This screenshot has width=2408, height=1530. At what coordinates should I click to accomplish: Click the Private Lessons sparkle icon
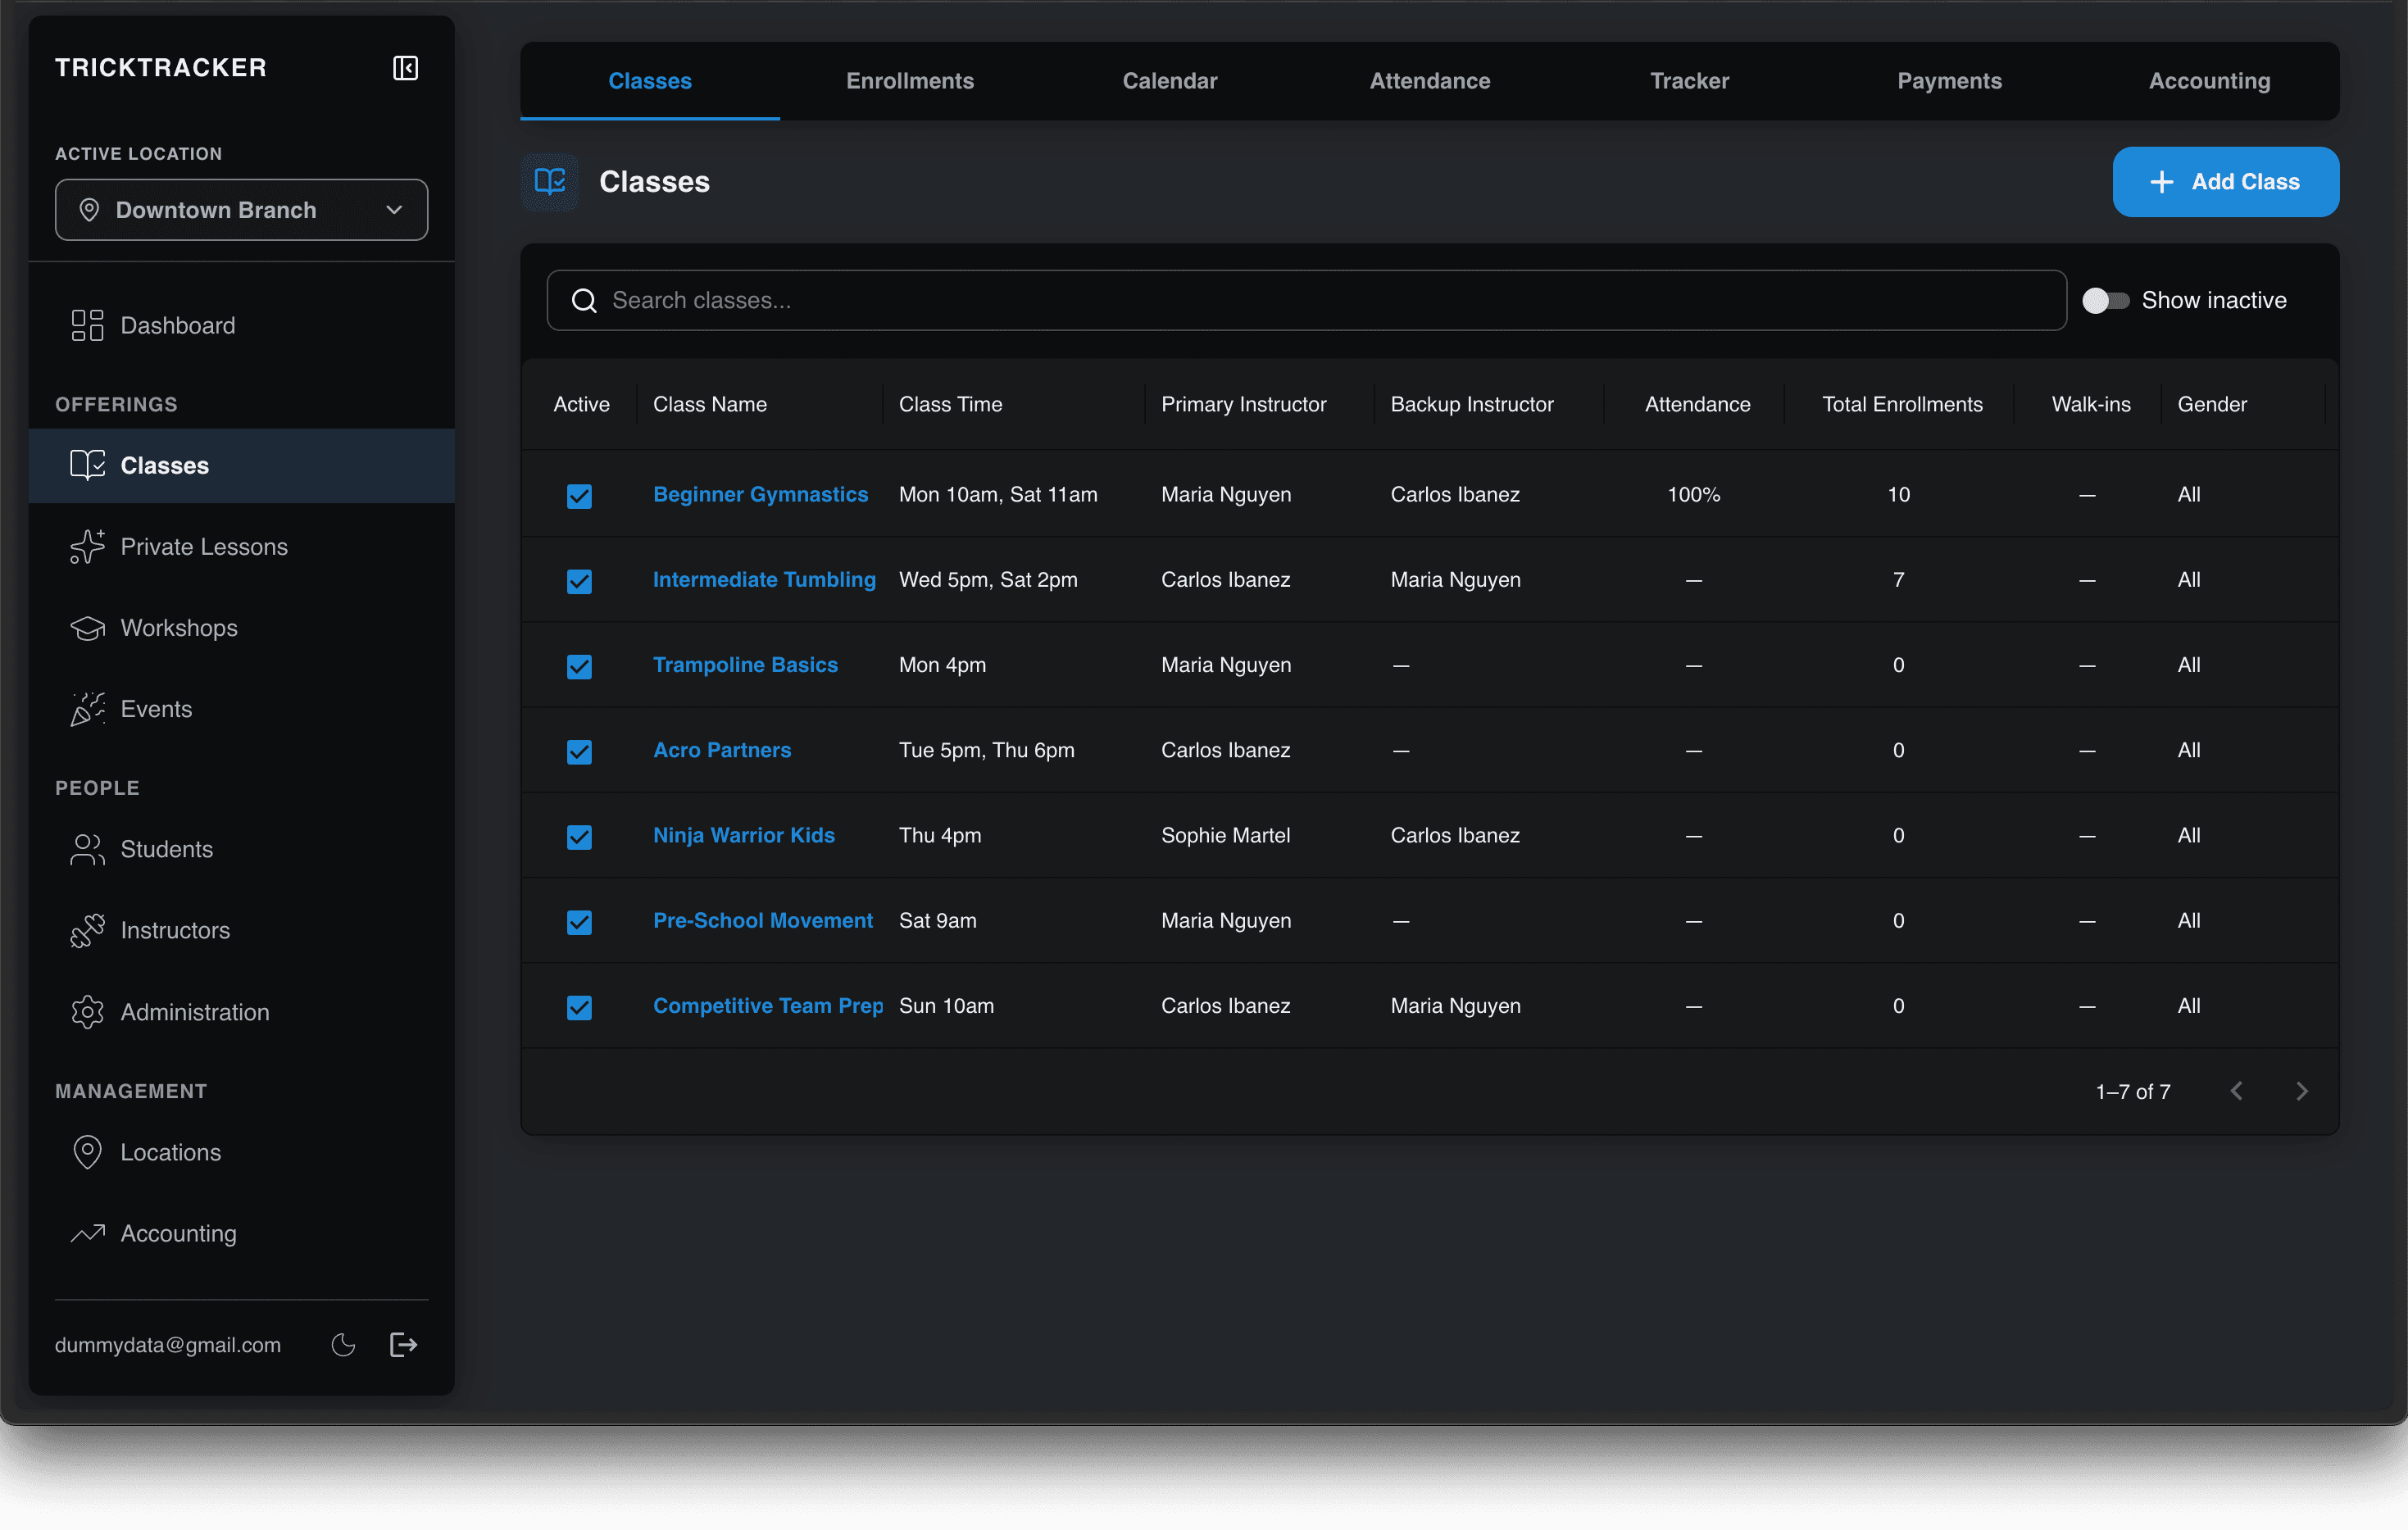point(87,547)
